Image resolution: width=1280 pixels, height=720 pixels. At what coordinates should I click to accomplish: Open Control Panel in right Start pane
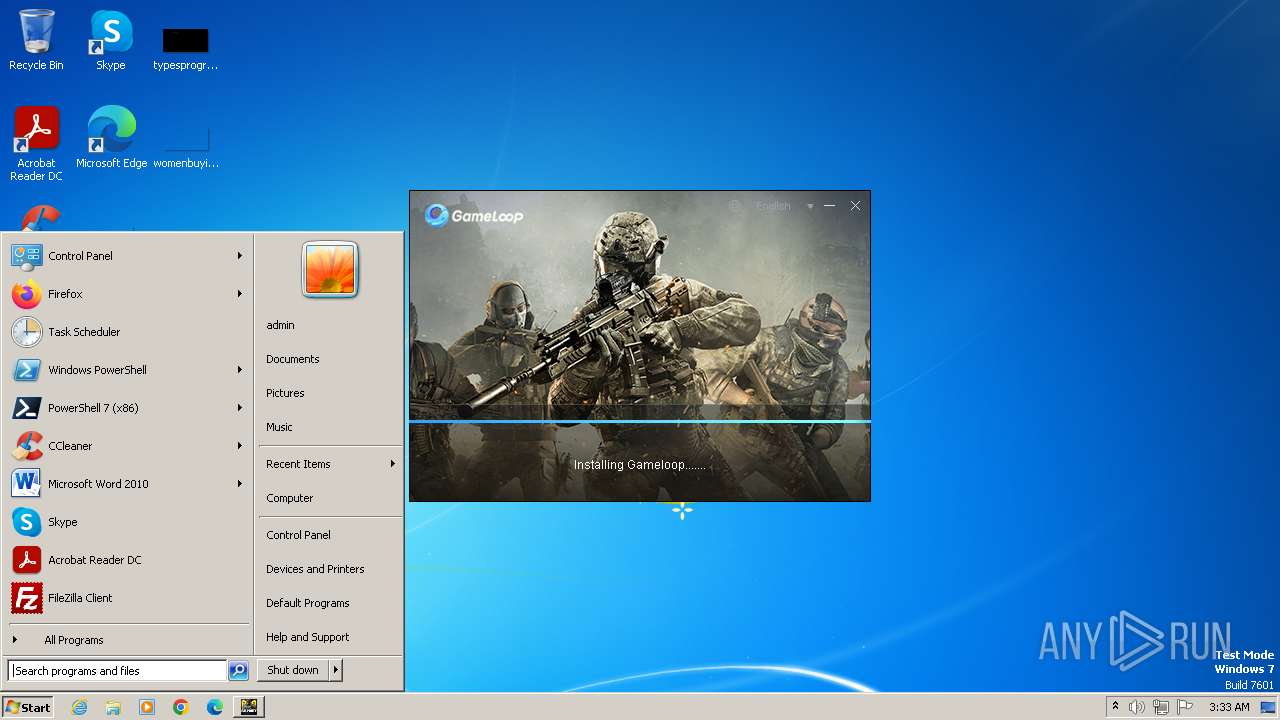(330, 535)
